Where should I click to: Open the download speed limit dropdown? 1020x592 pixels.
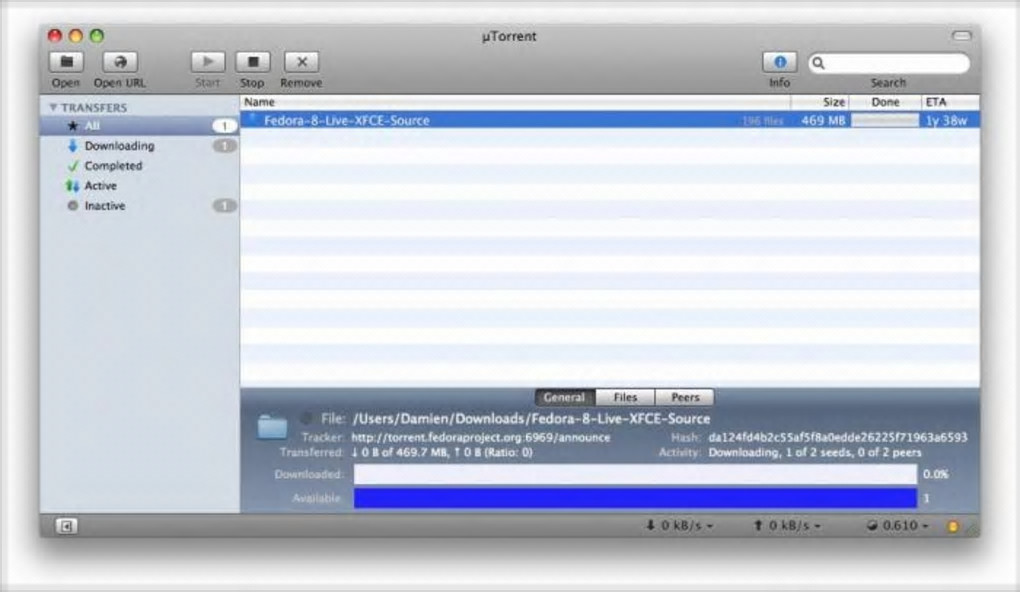[x=679, y=526]
